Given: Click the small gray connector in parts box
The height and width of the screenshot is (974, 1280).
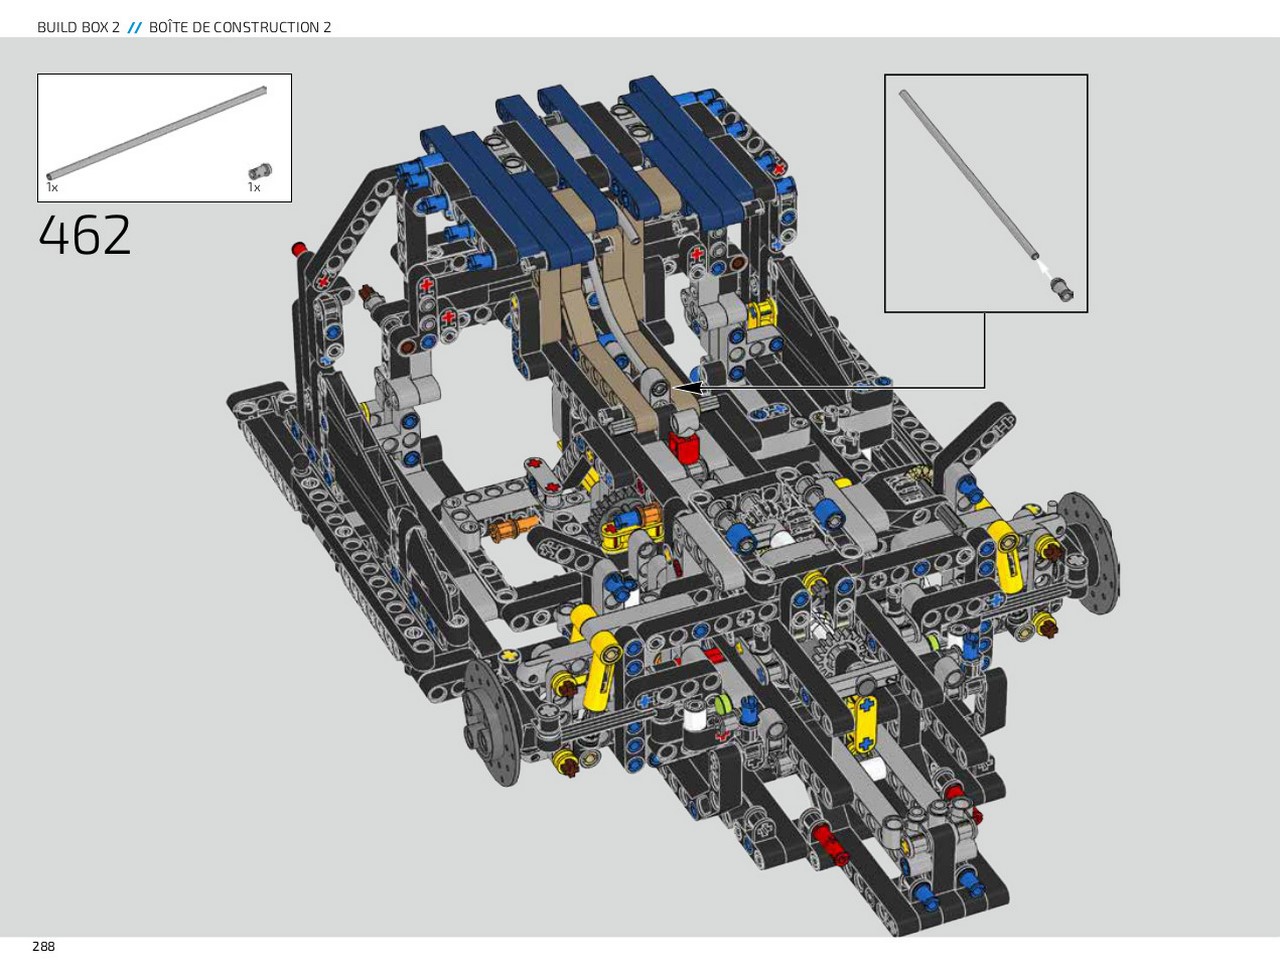Looking at the screenshot, I should click(260, 171).
